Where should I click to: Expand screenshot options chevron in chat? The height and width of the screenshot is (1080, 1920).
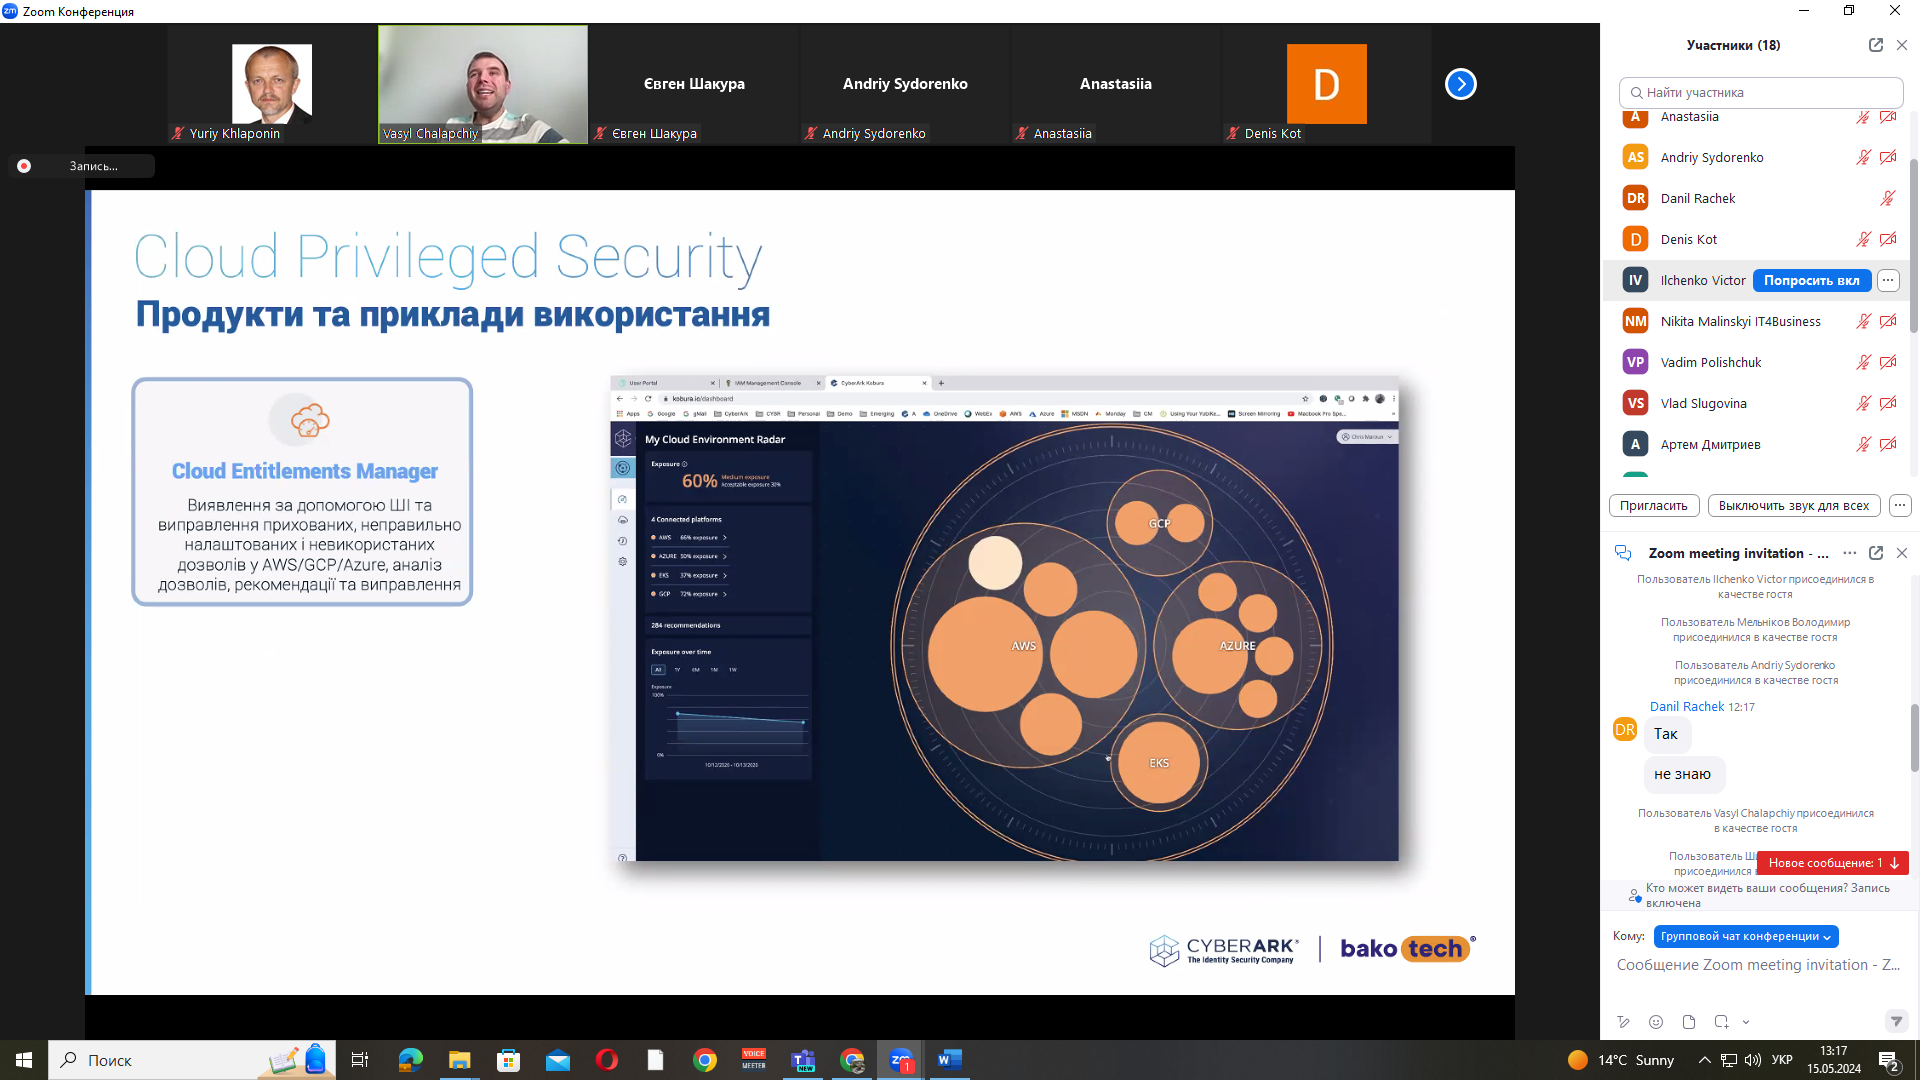tap(1746, 1022)
